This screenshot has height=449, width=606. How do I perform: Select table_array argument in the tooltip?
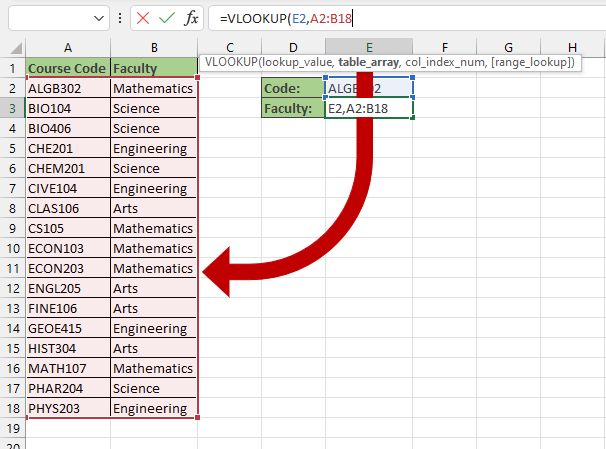(x=368, y=62)
